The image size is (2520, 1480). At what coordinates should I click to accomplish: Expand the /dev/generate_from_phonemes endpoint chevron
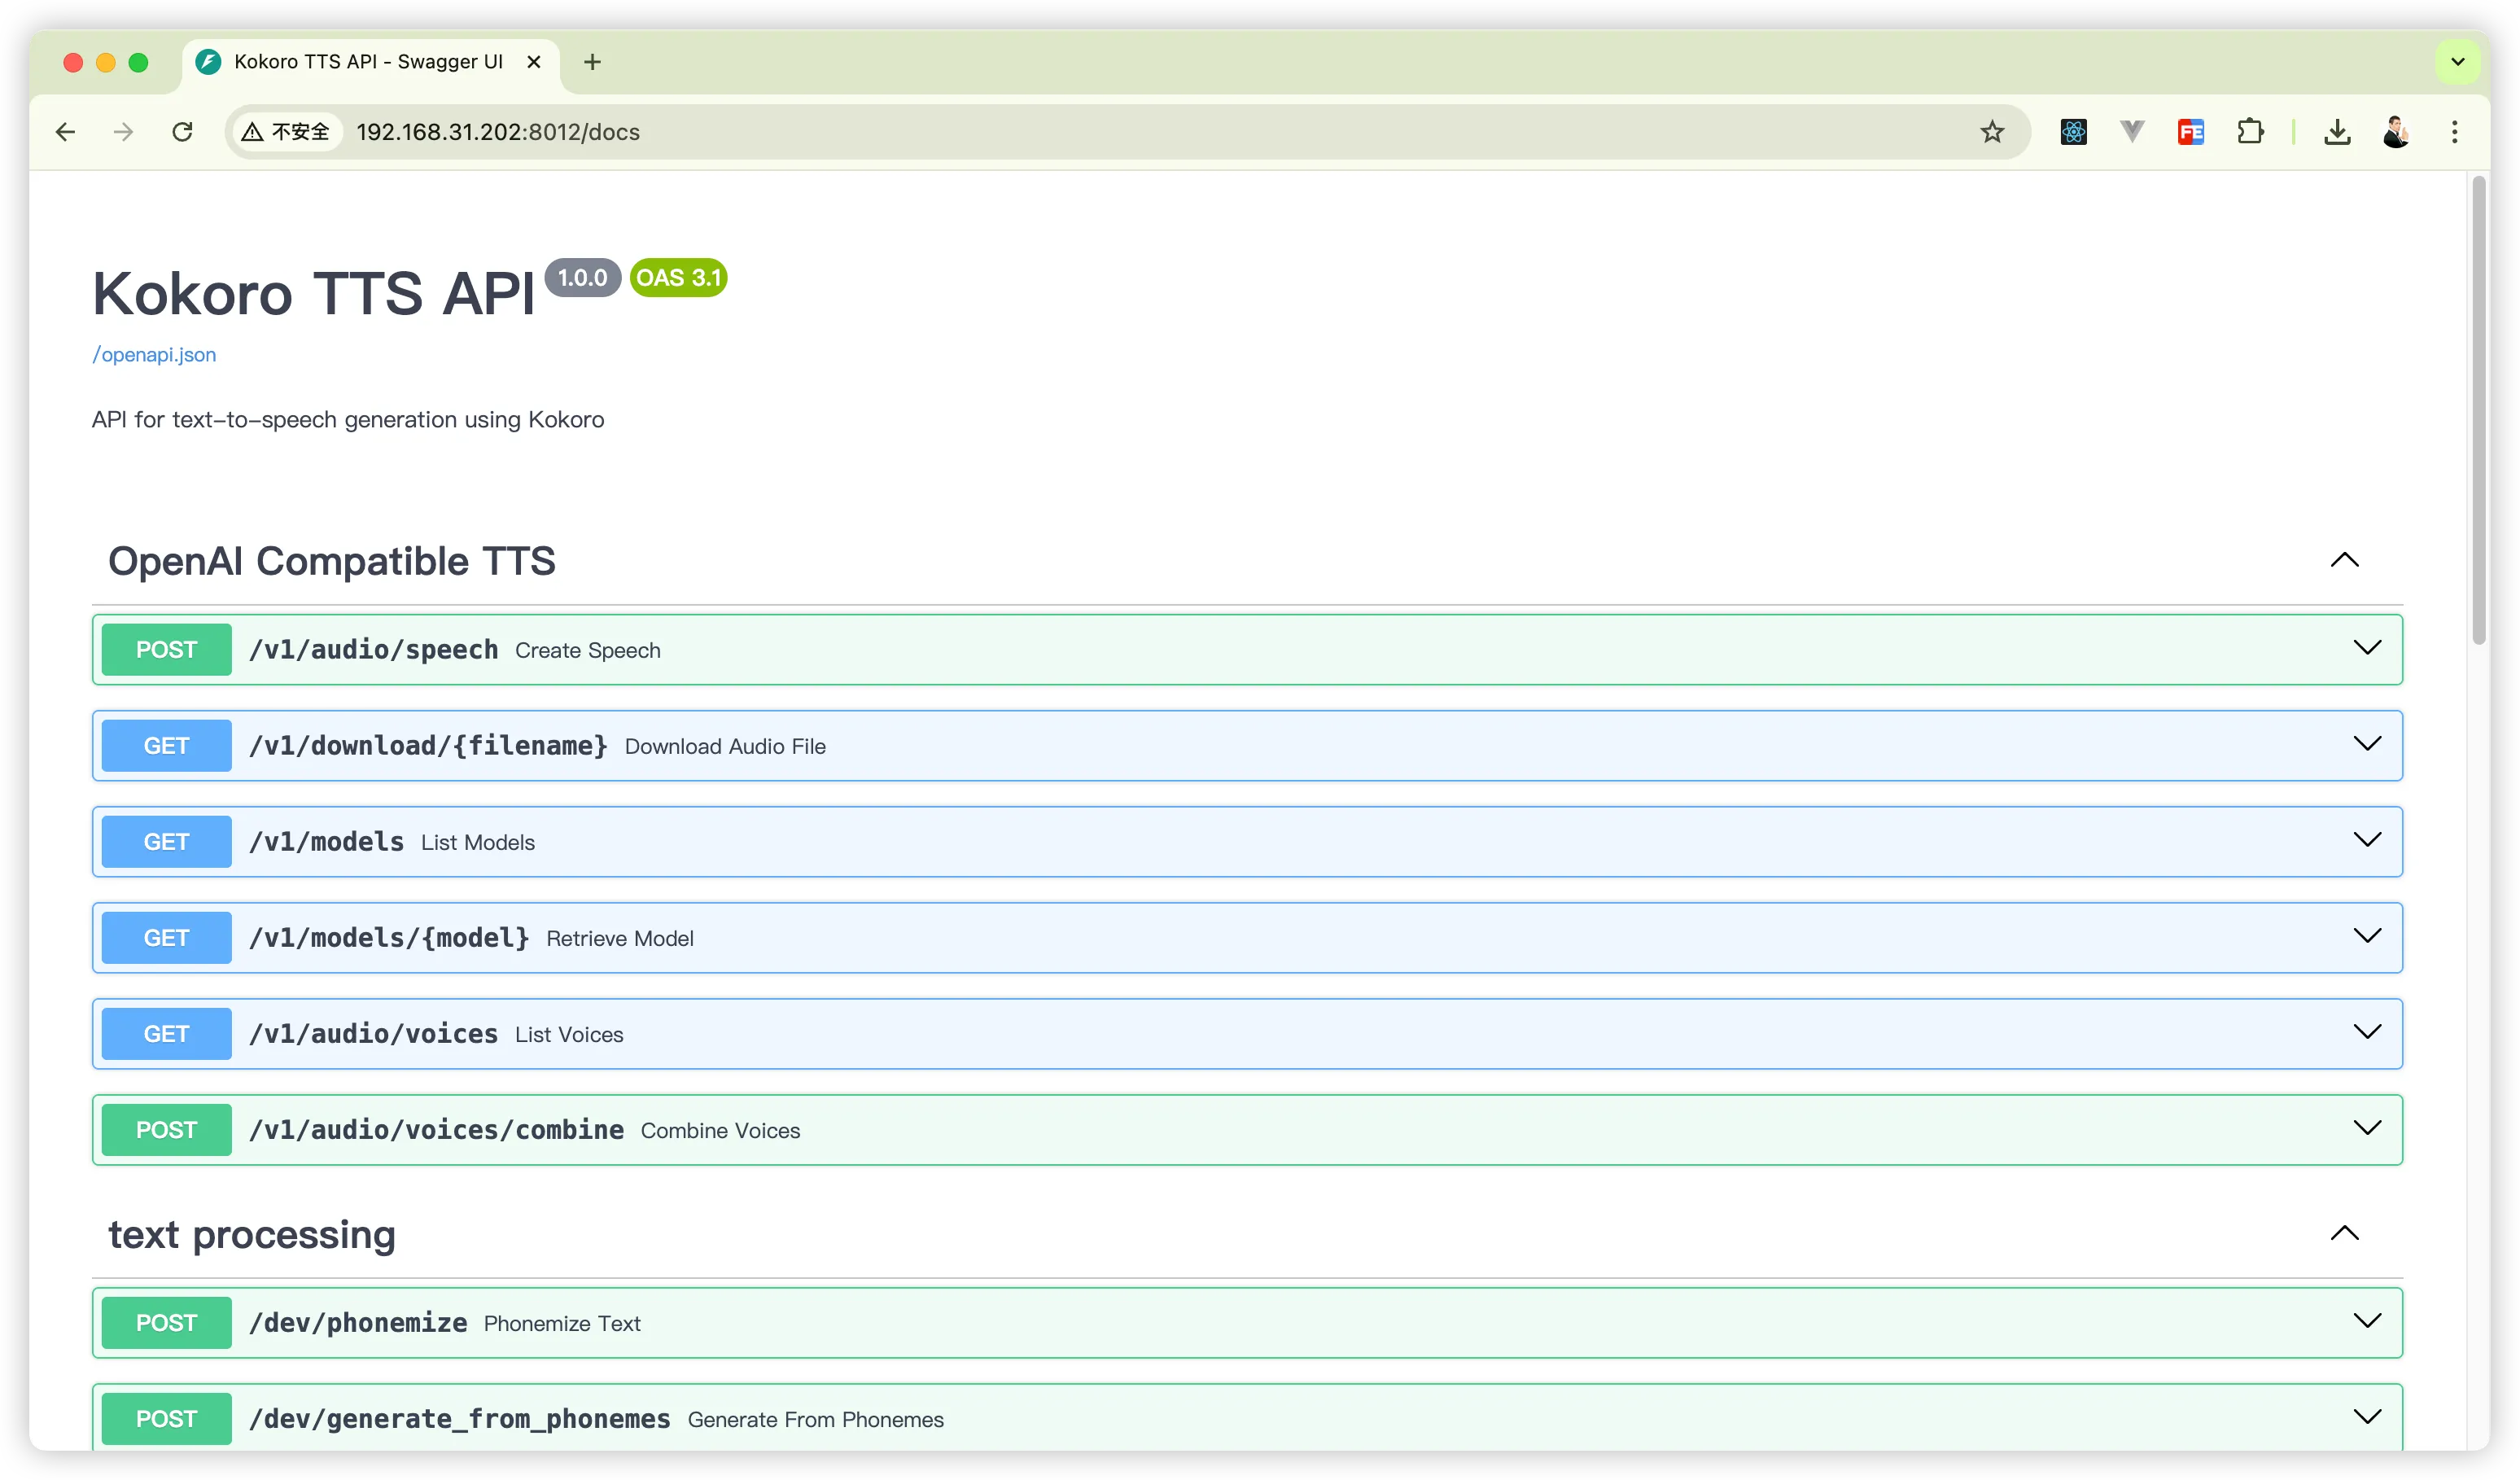(x=2367, y=1417)
